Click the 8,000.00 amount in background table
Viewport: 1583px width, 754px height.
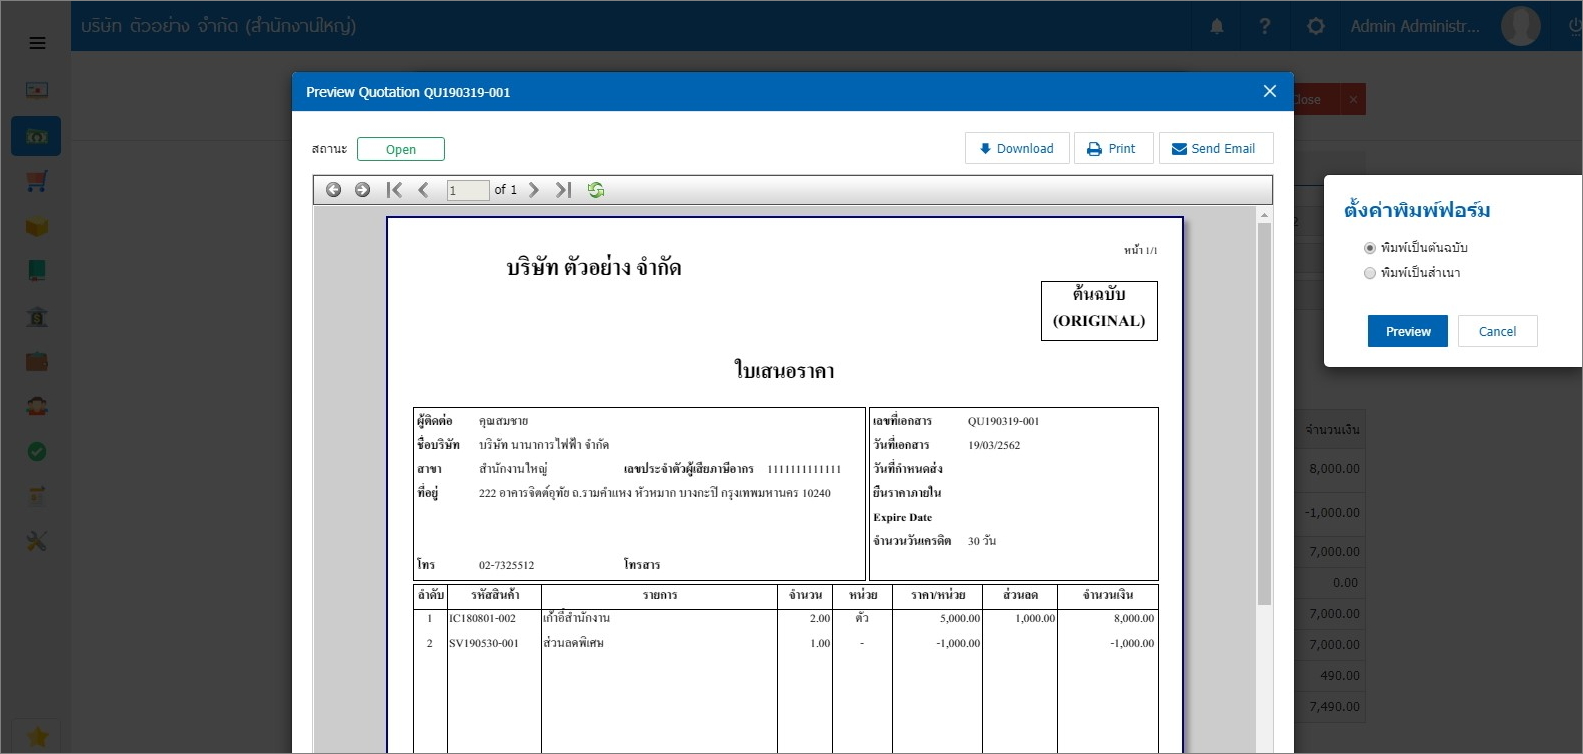[x=1334, y=468]
